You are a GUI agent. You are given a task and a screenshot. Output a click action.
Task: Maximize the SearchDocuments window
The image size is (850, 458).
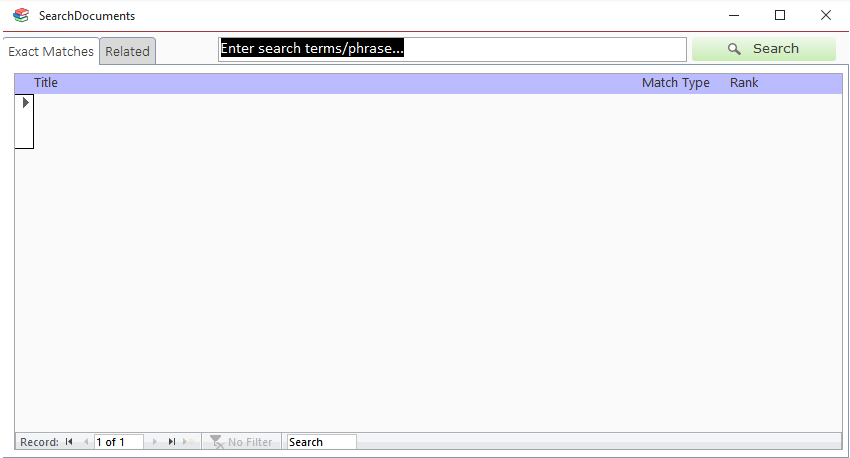pos(780,15)
